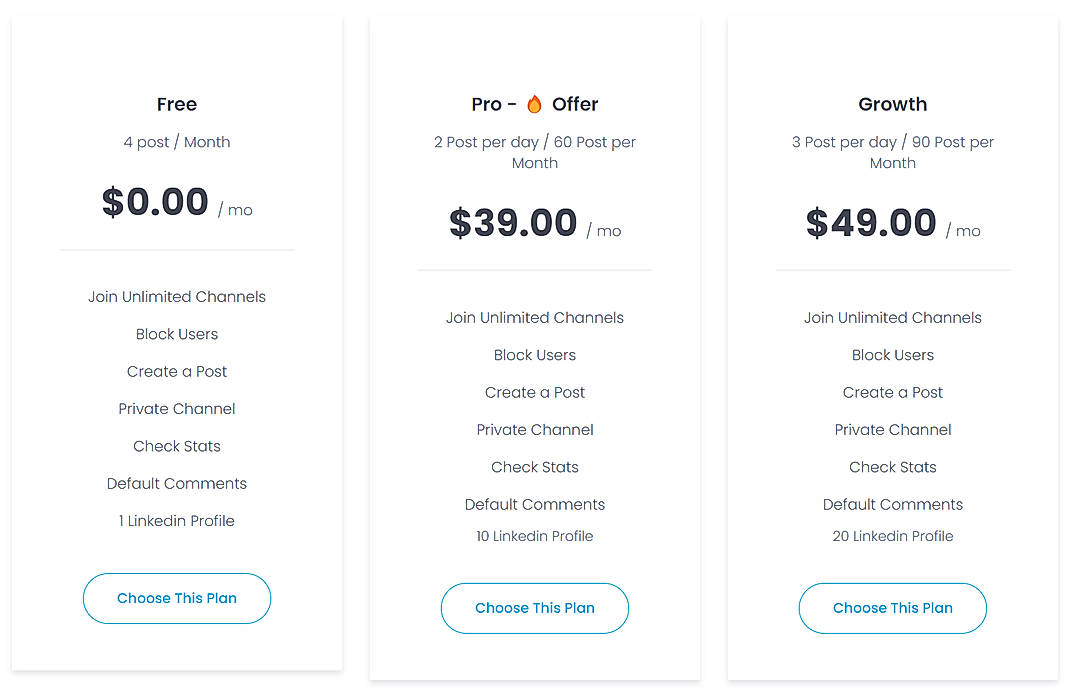Screen dimensions: 1070x692
Task: Click Create a Post under the Growth plan
Action: pyautogui.click(x=892, y=392)
